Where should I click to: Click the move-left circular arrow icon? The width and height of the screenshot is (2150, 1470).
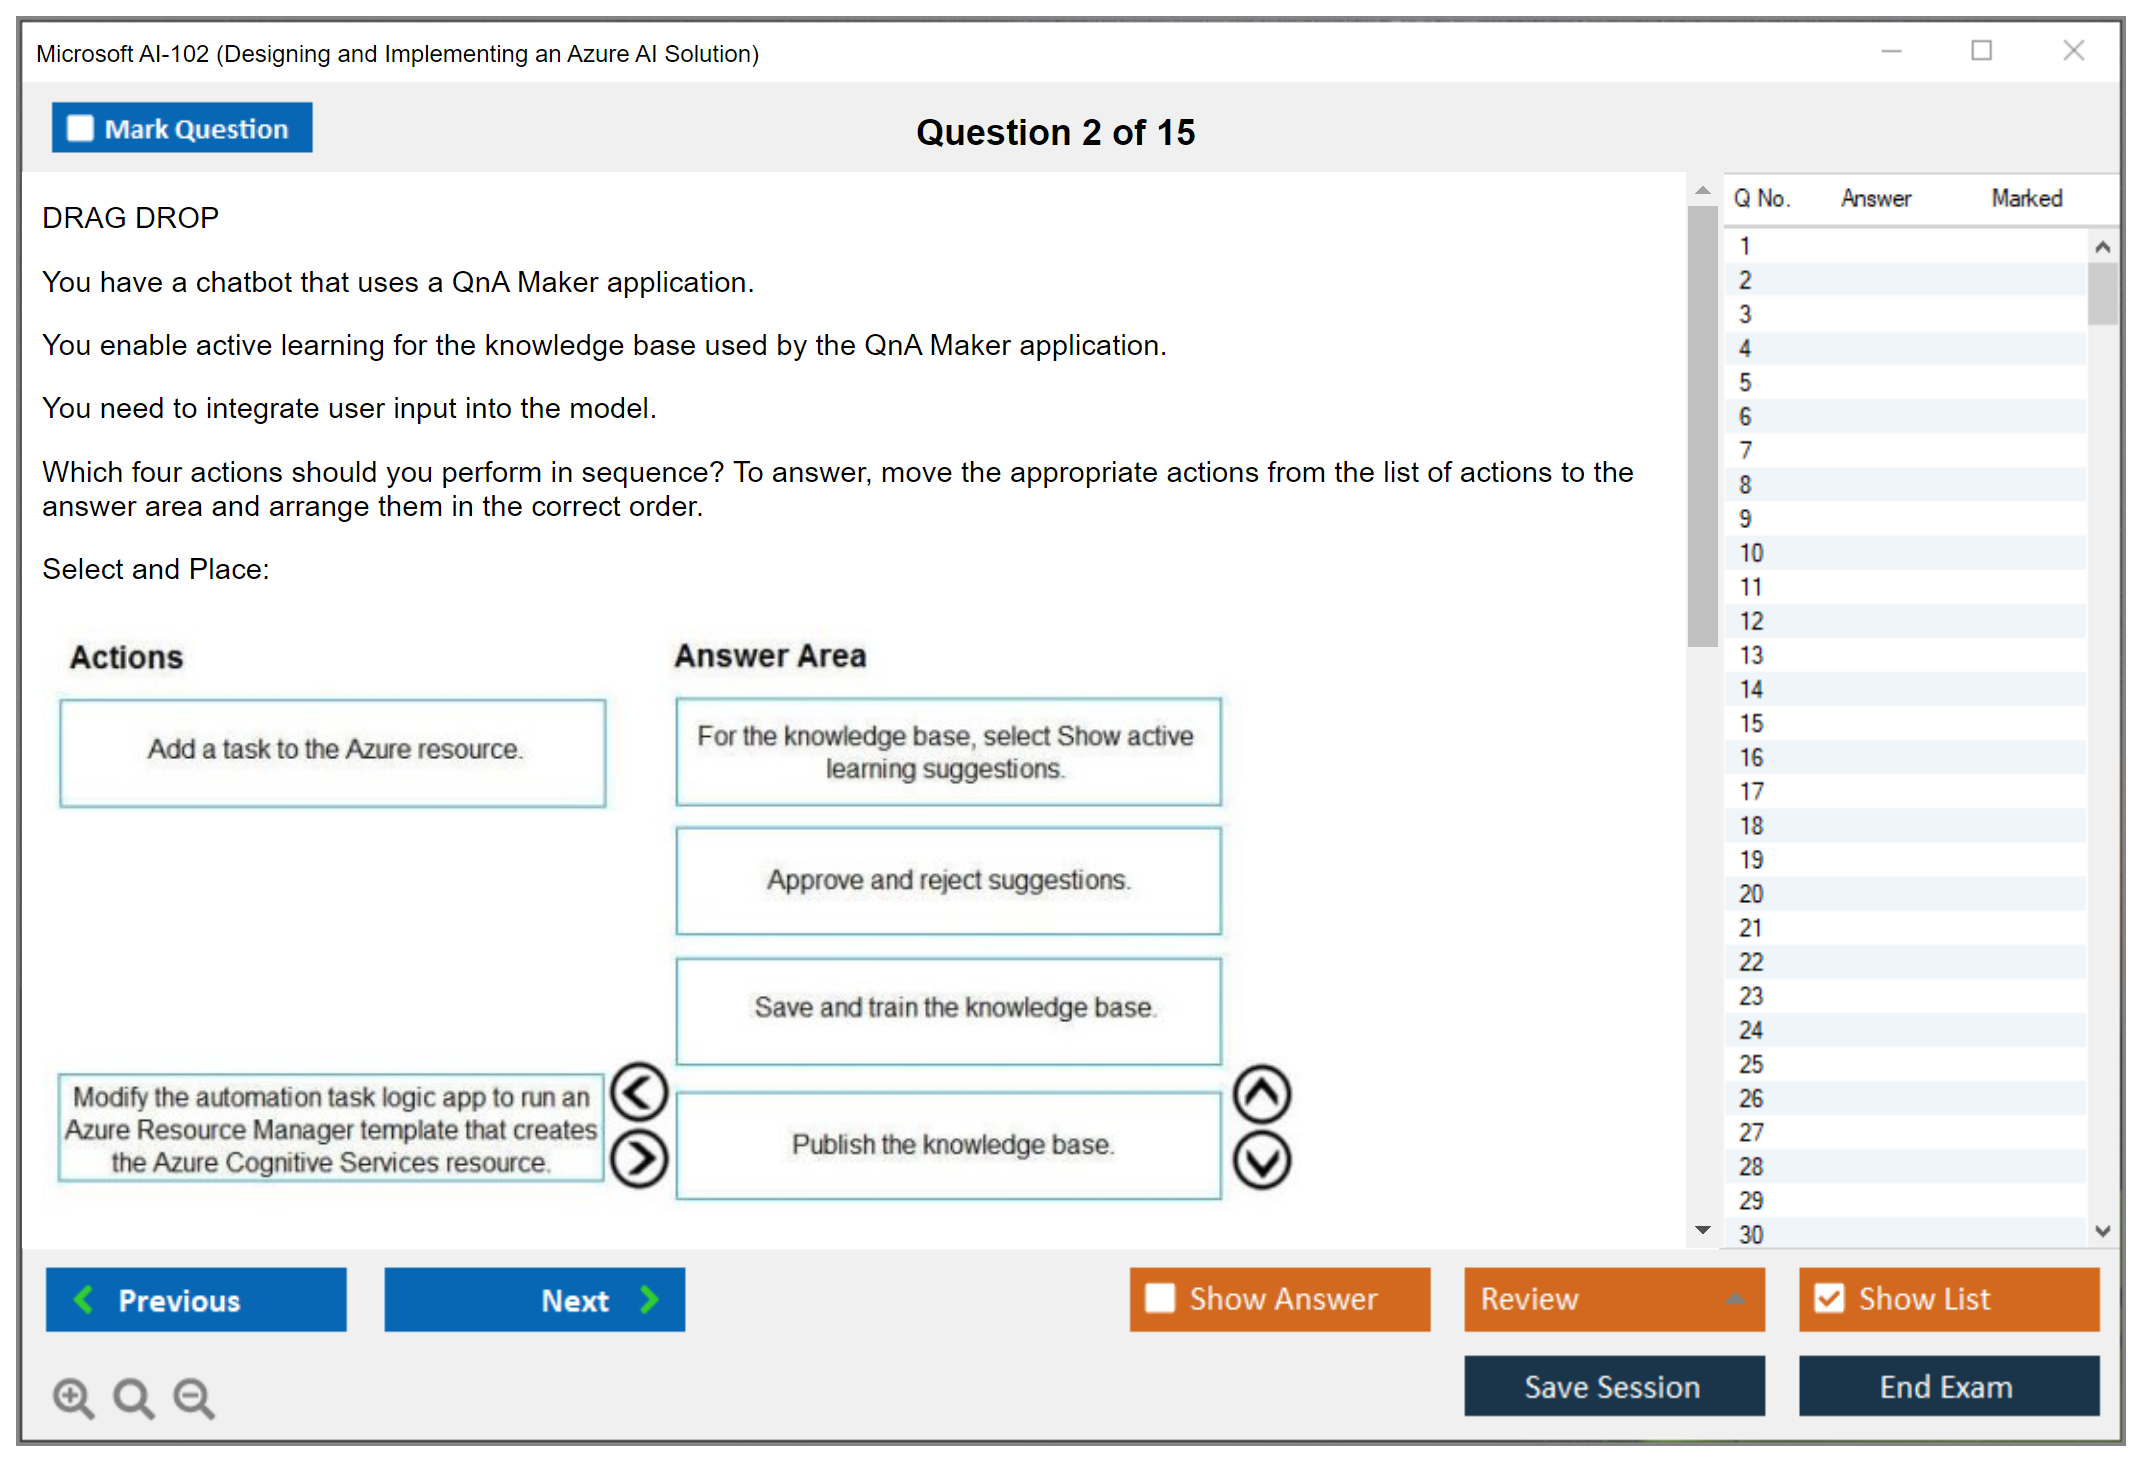pyautogui.click(x=639, y=1092)
